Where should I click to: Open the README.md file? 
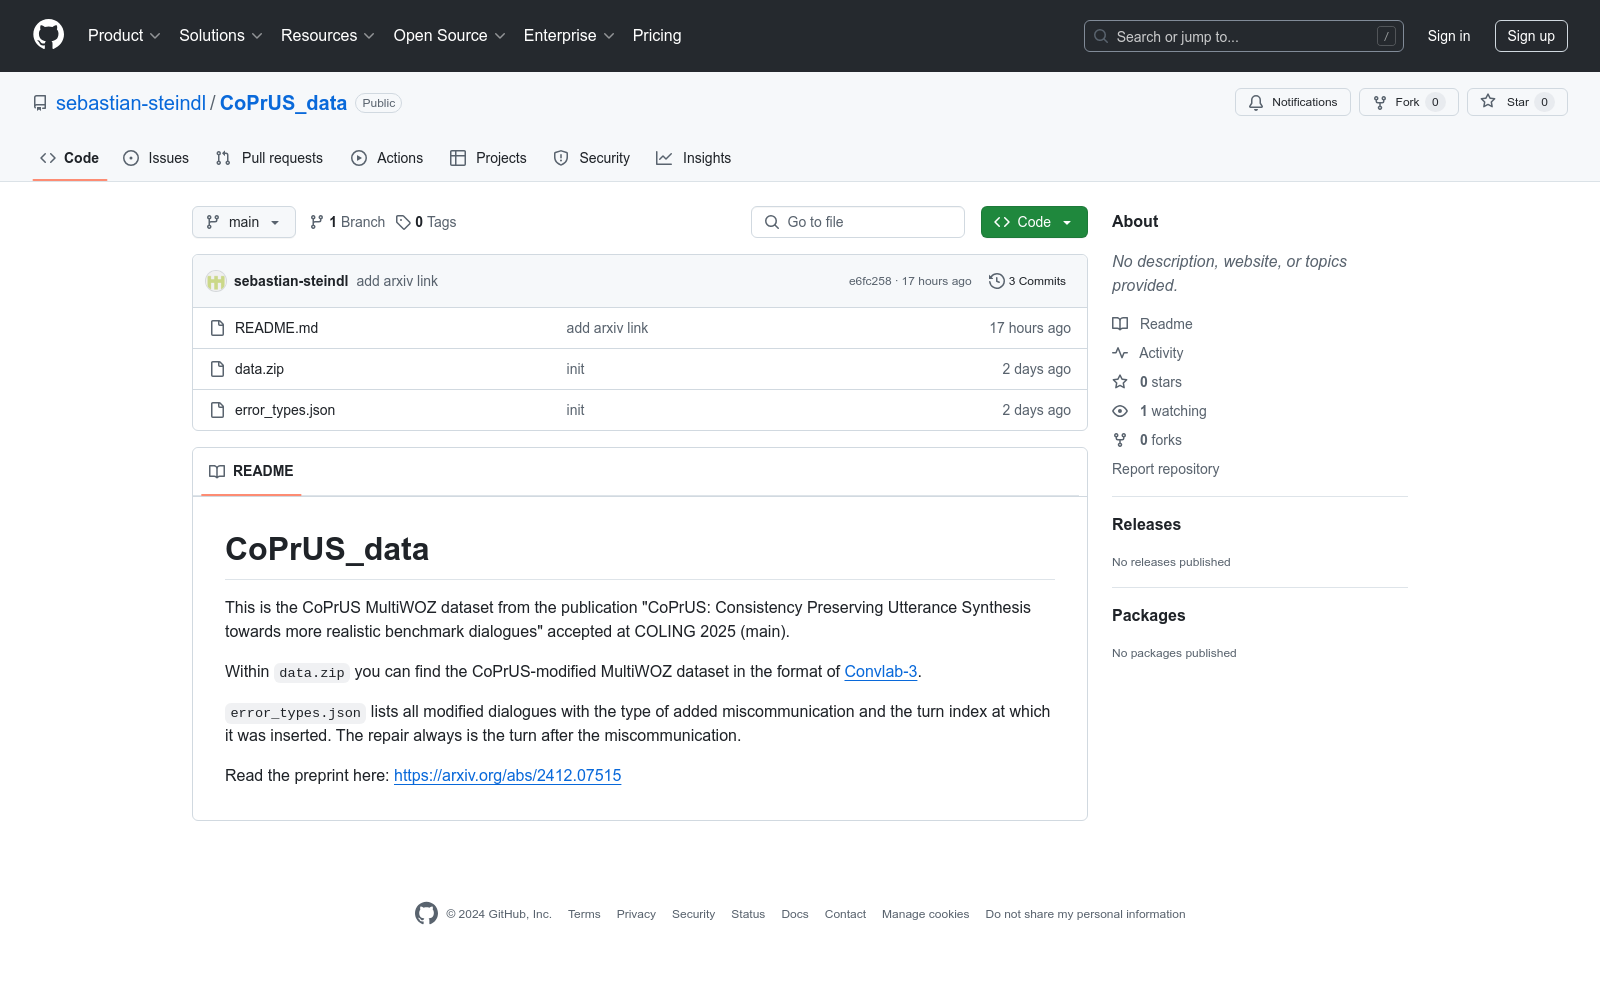276,328
